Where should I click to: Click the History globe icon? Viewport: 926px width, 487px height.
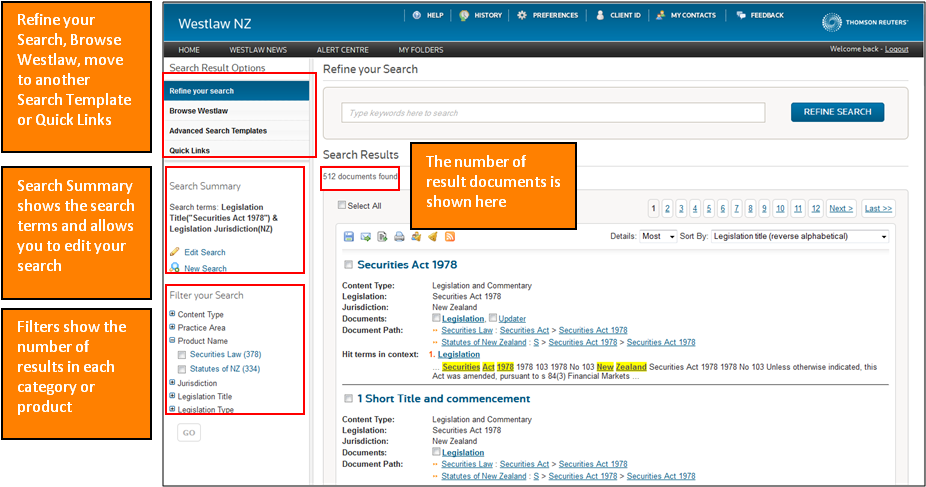(x=464, y=15)
